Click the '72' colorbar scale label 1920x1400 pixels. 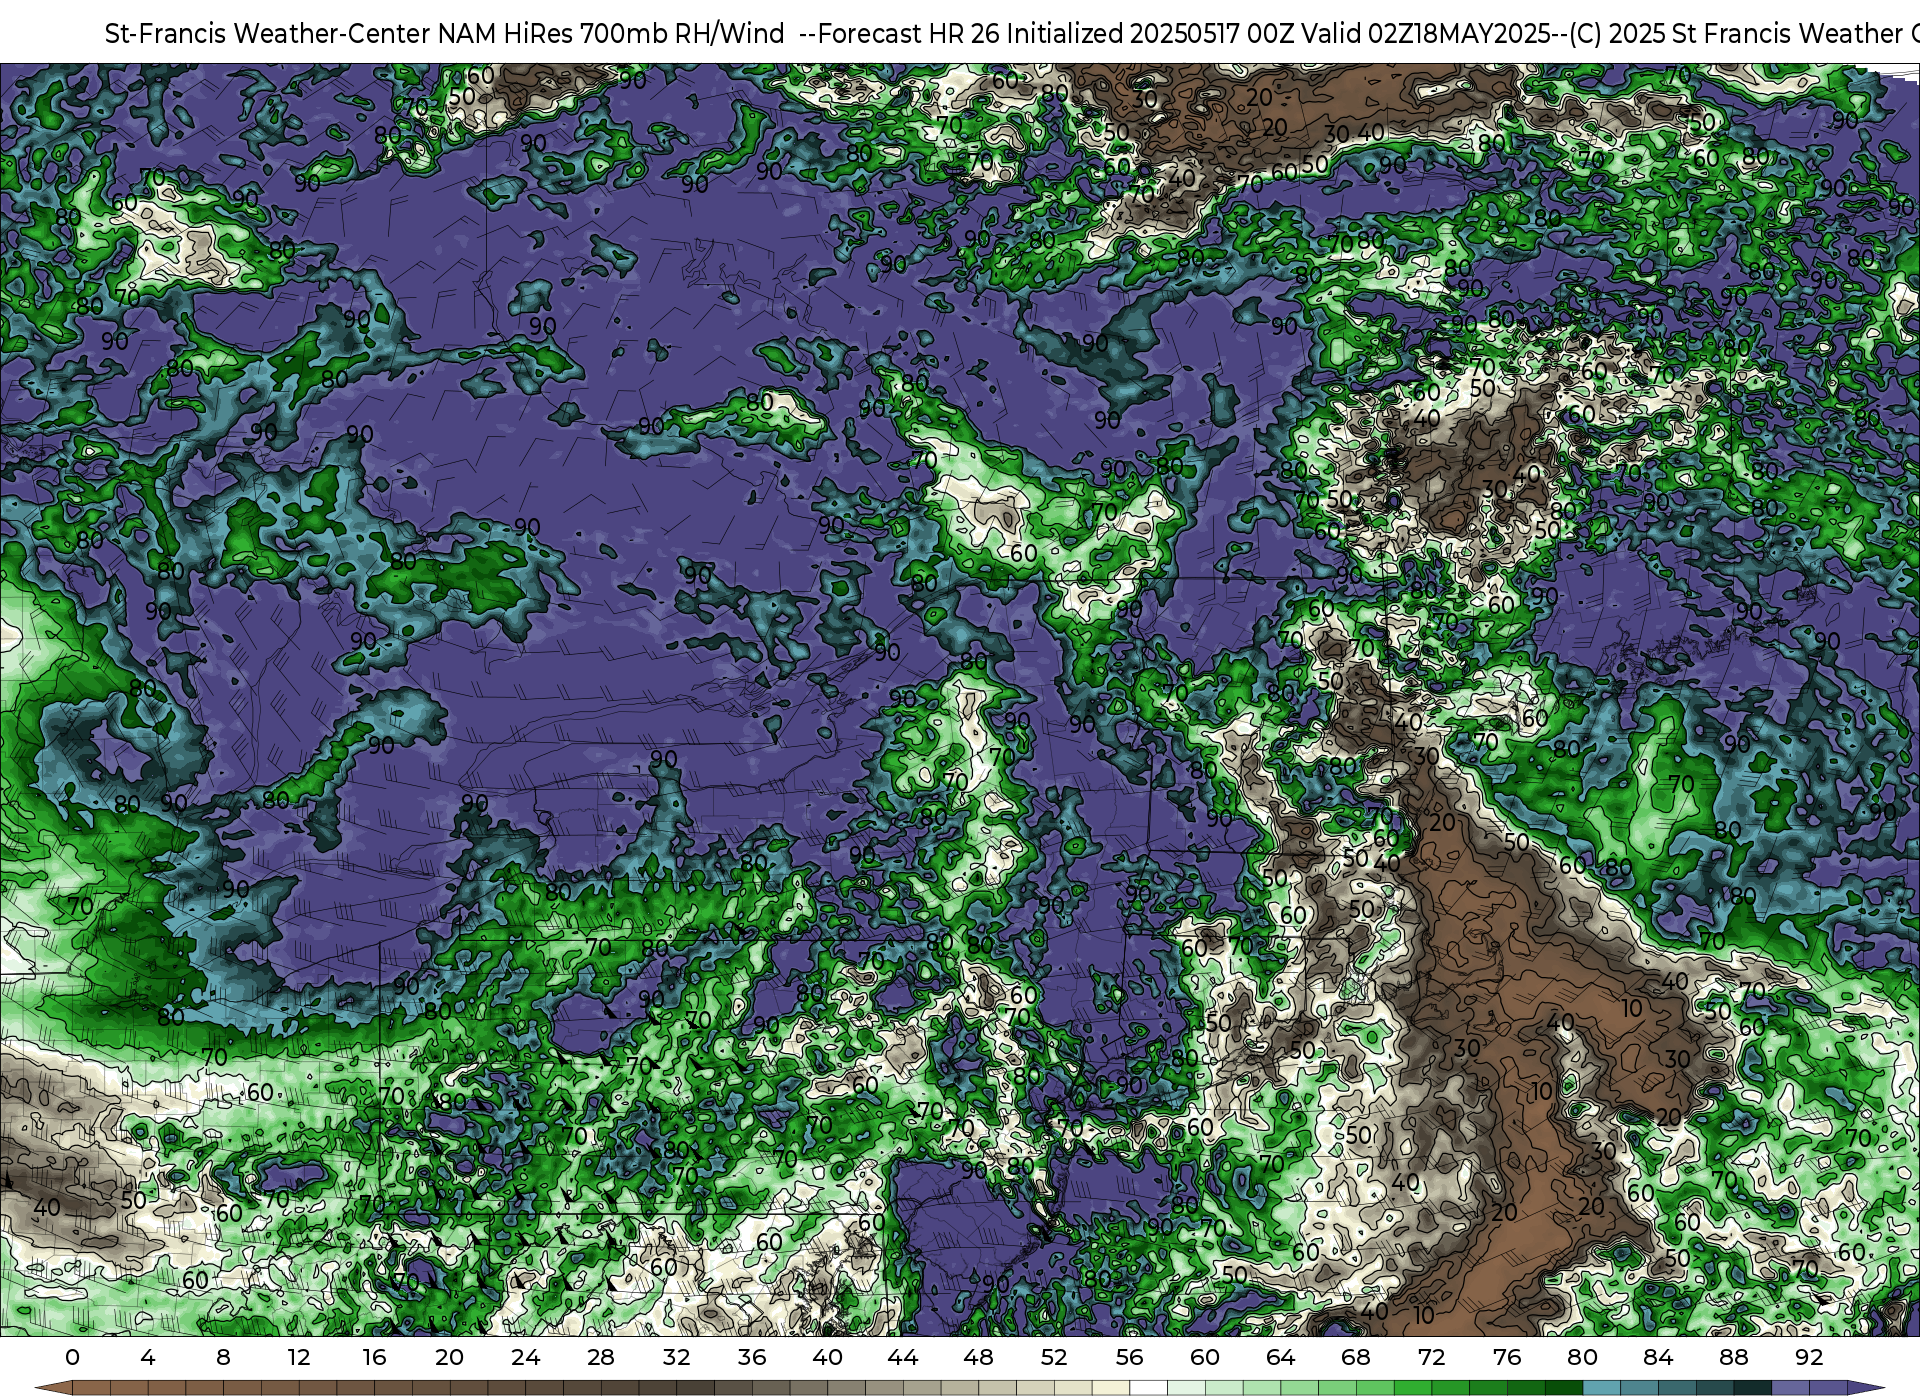coord(1431,1357)
